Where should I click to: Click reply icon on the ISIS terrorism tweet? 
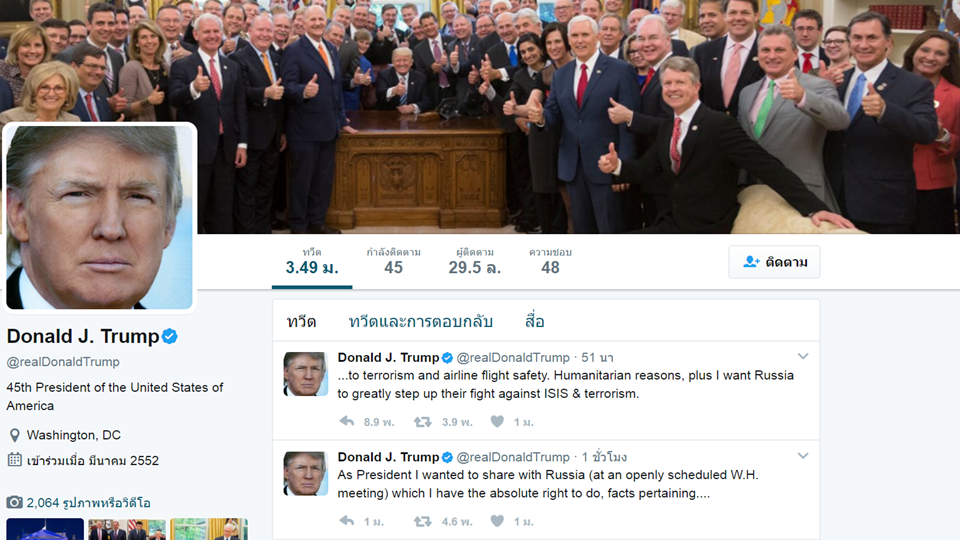point(347,421)
